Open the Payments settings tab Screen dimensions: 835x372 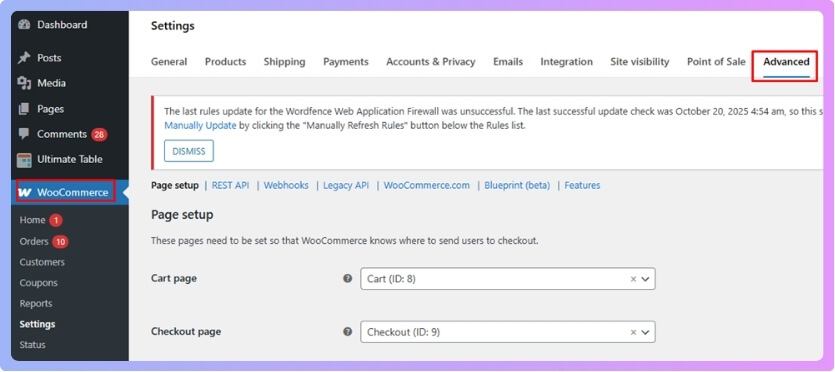pyautogui.click(x=346, y=62)
